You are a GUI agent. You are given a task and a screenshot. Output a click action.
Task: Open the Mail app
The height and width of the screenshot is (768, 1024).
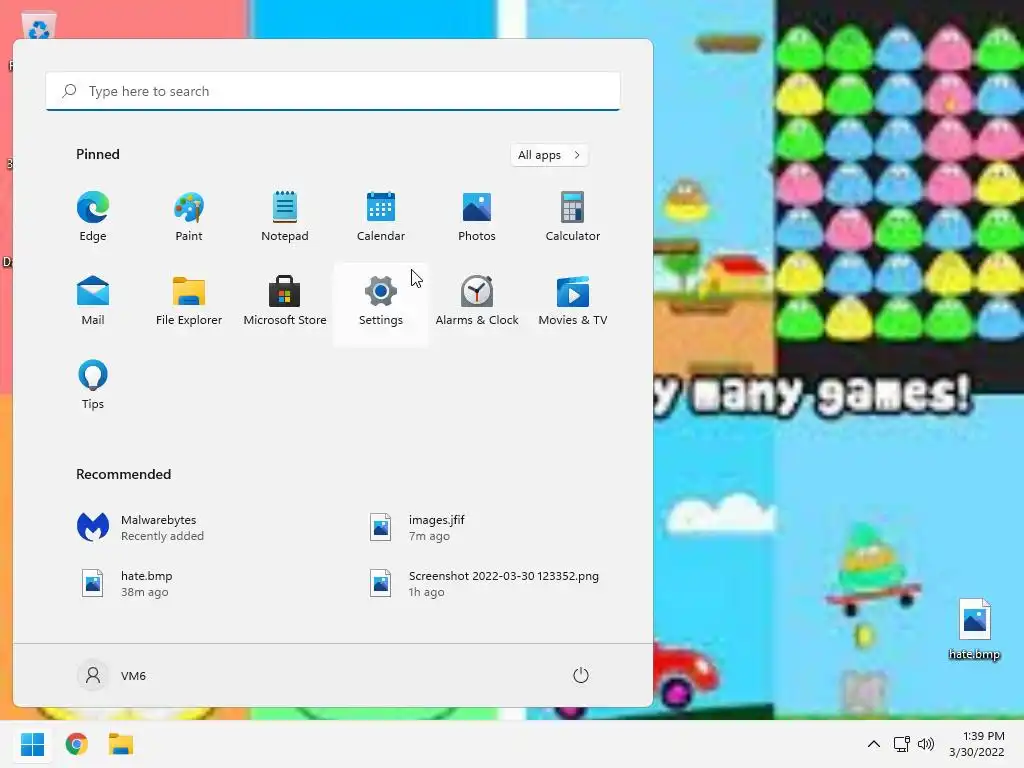pyautogui.click(x=93, y=301)
